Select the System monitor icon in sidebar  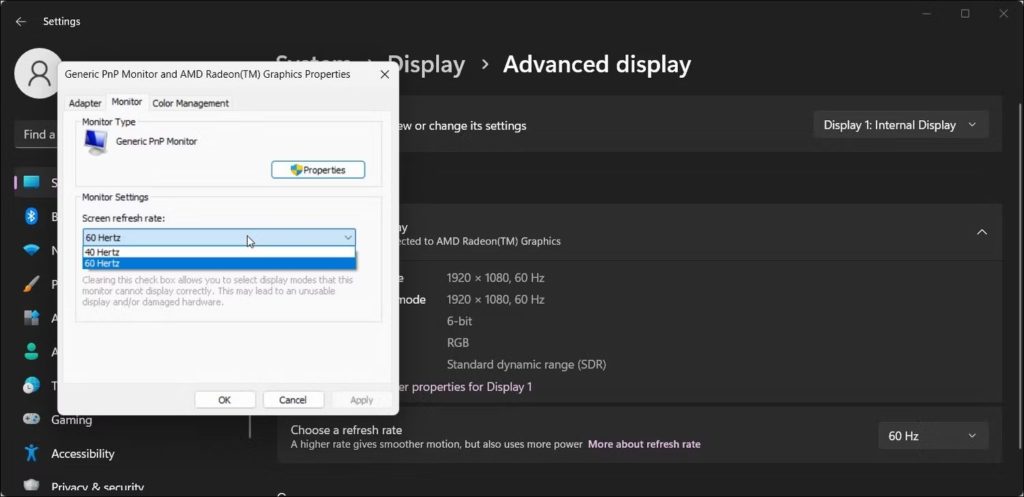pos(31,182)
